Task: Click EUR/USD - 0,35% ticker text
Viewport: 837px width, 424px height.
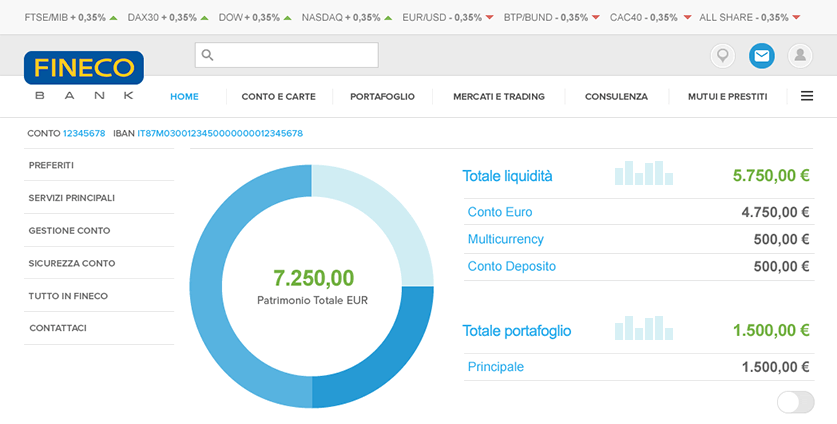Action: pos(442,18)
